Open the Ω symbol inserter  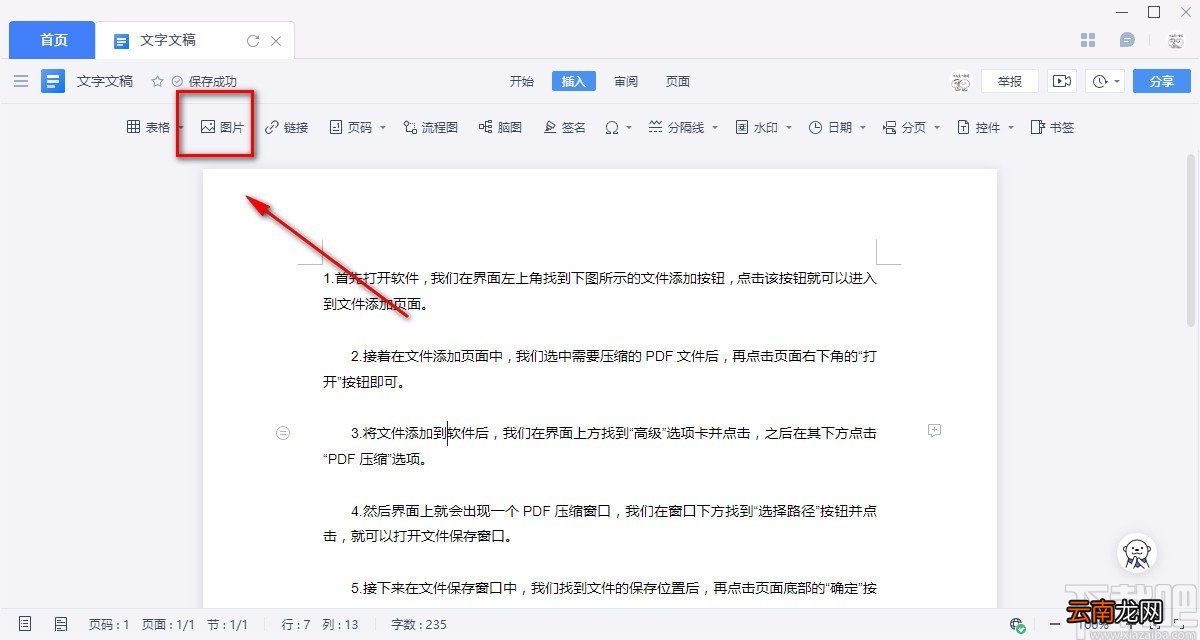(x=612, y=128)
